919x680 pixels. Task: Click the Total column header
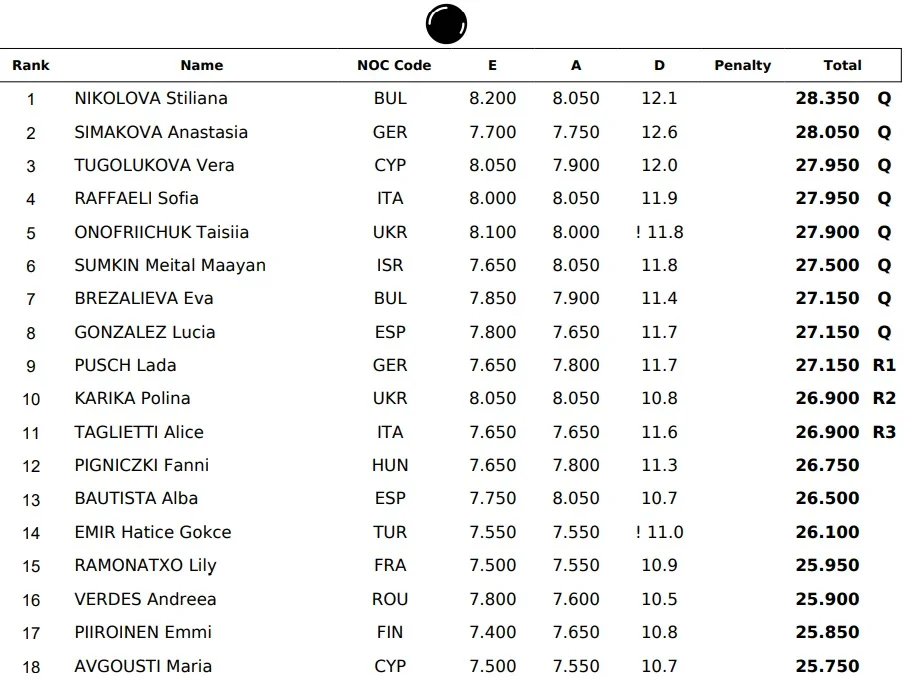(x=842, y=65)
